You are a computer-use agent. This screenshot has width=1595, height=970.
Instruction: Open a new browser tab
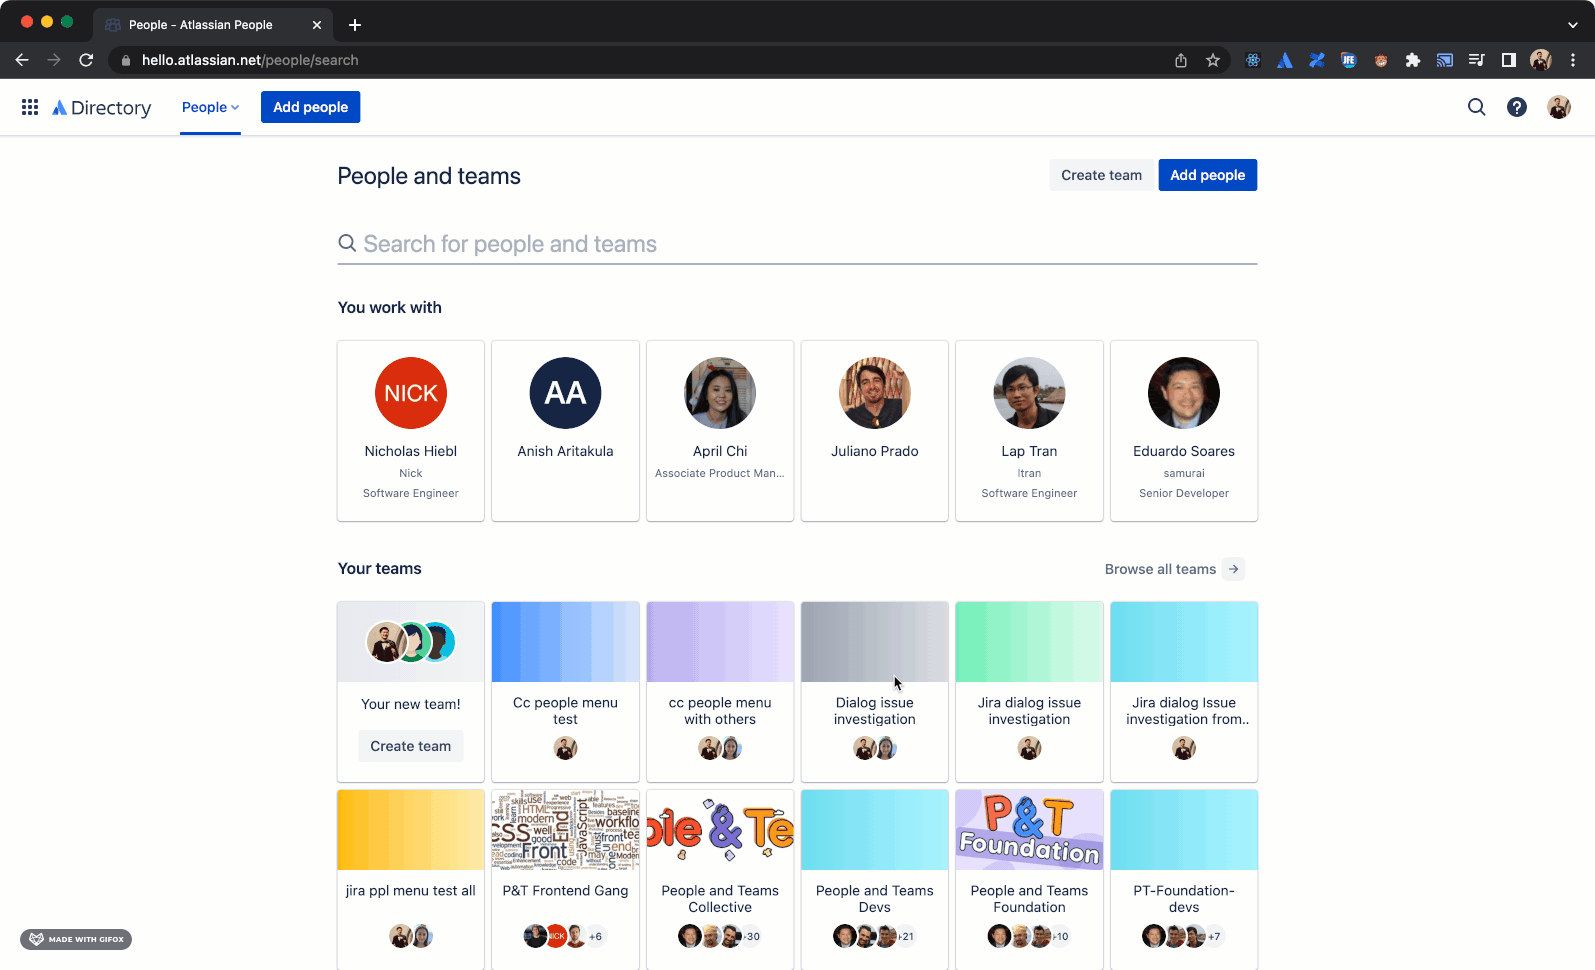tap(355, 25)
